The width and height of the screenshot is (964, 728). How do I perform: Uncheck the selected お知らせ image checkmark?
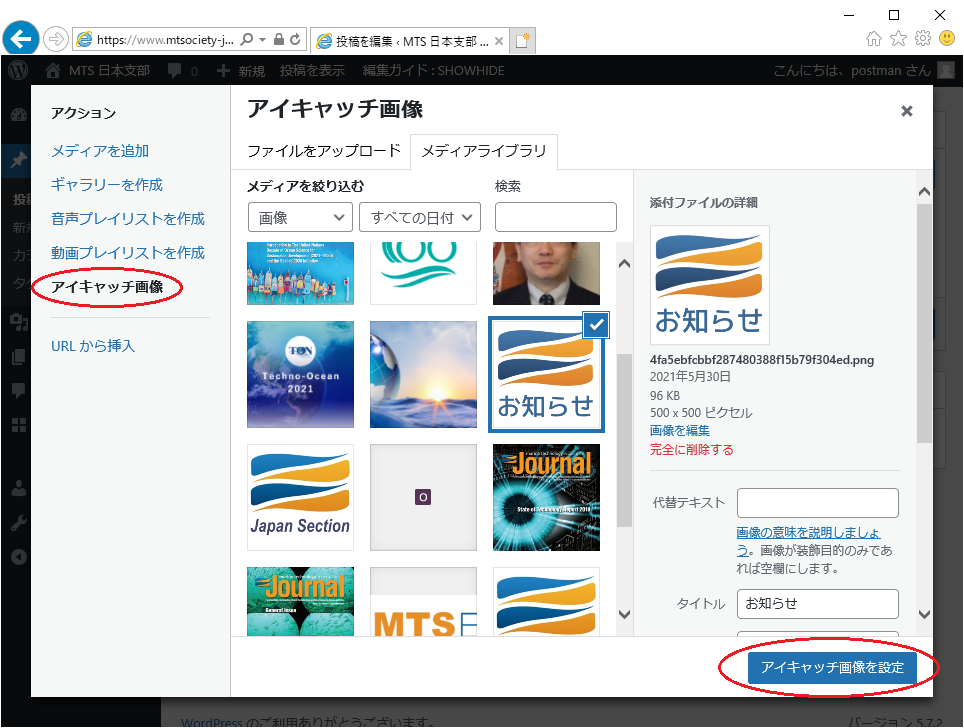595,324
